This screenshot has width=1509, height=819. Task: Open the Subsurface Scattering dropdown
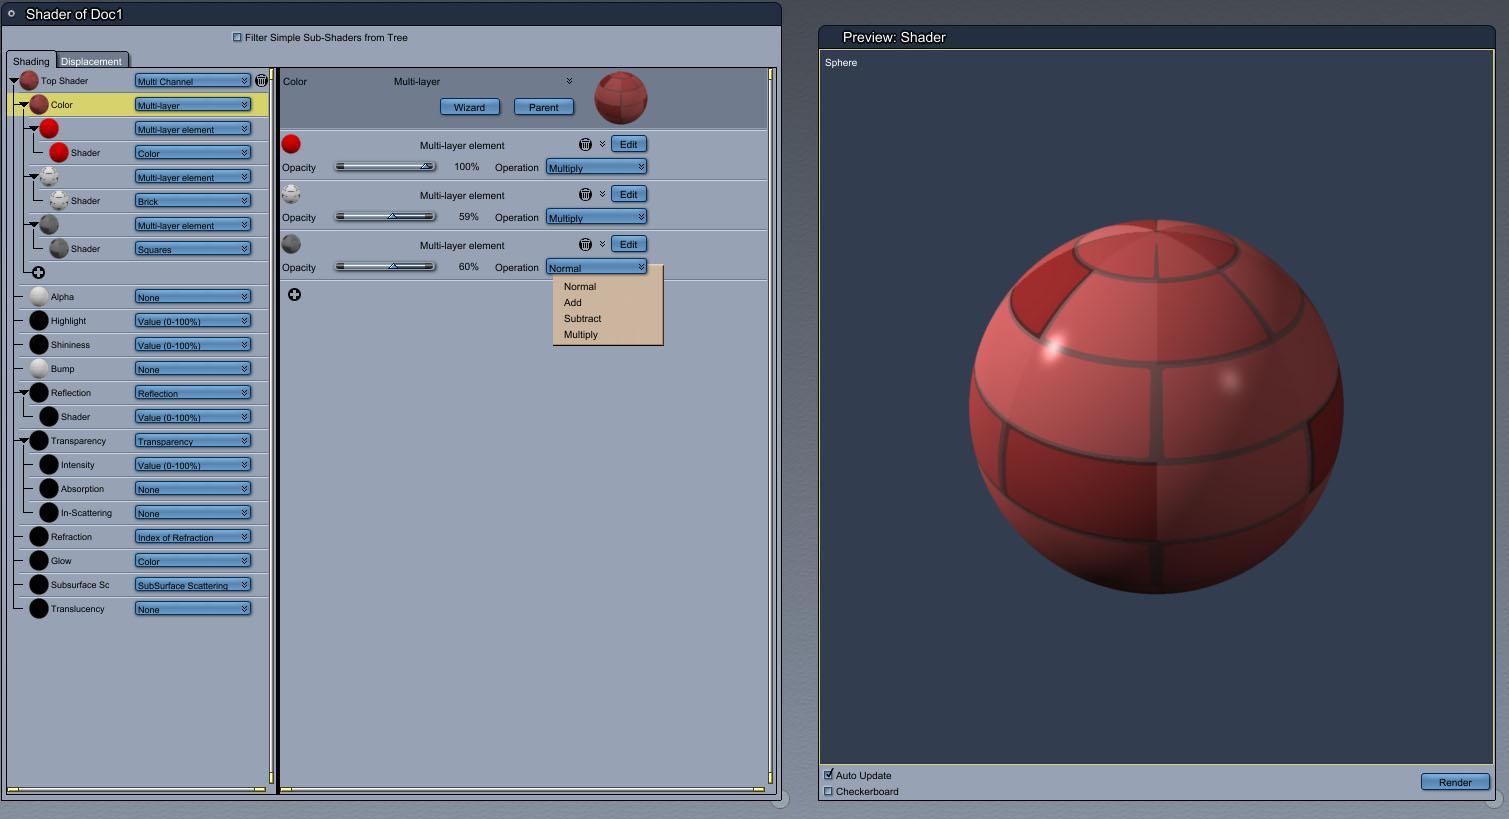click(x=192, y=585)
